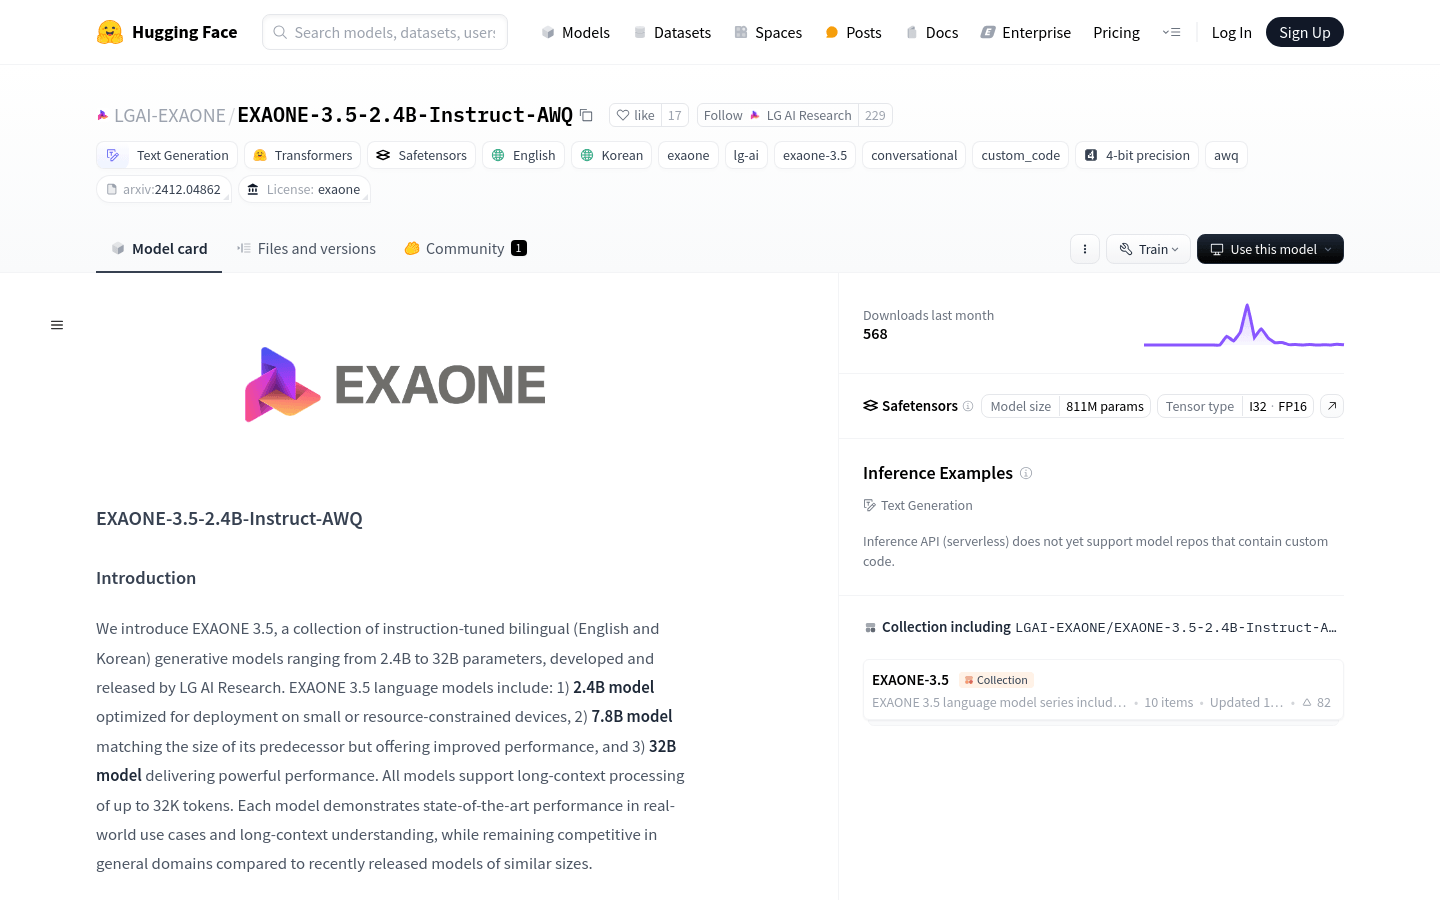Select the Safetensors tag
This screenshot has width=1440, height=900.
(421, 155)
